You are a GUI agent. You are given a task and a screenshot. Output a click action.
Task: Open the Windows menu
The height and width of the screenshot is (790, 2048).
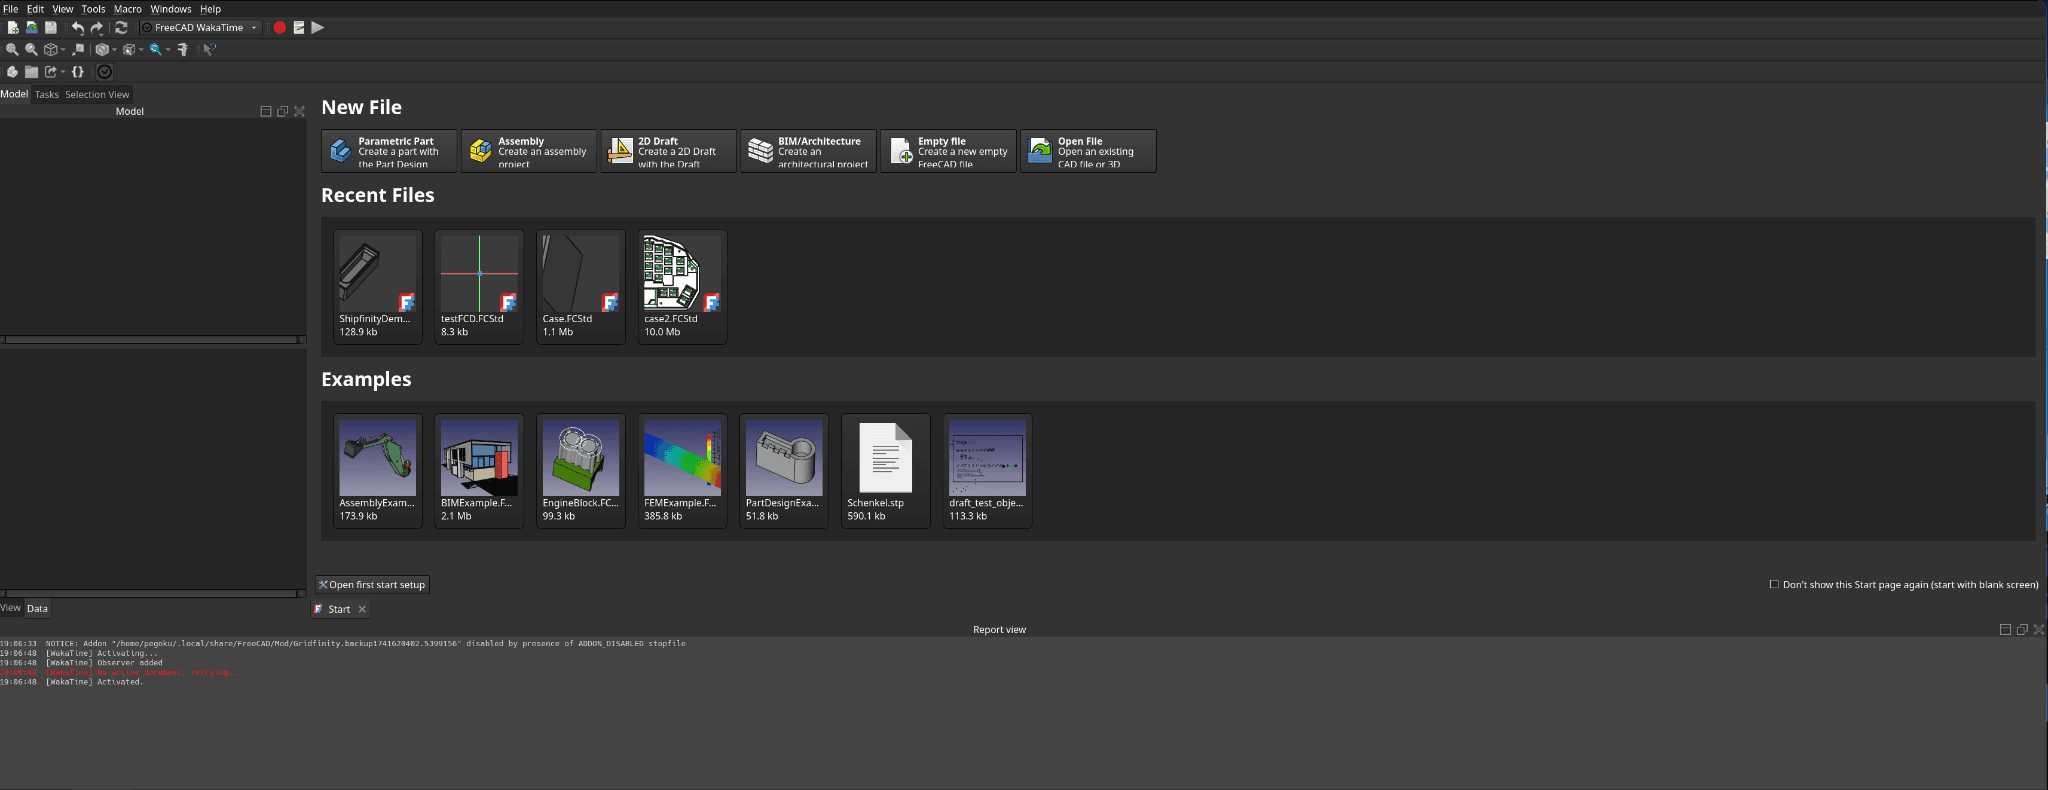171,9
